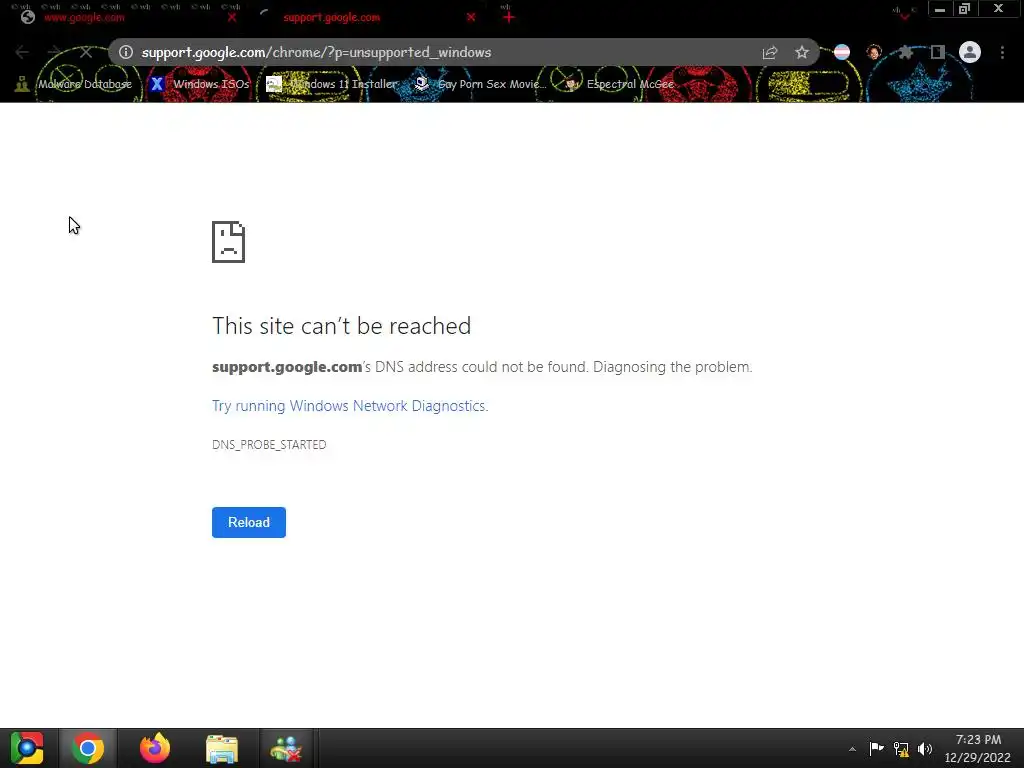Open the volume speaker tray icon

pyautogui.click(x=925, y=749)
